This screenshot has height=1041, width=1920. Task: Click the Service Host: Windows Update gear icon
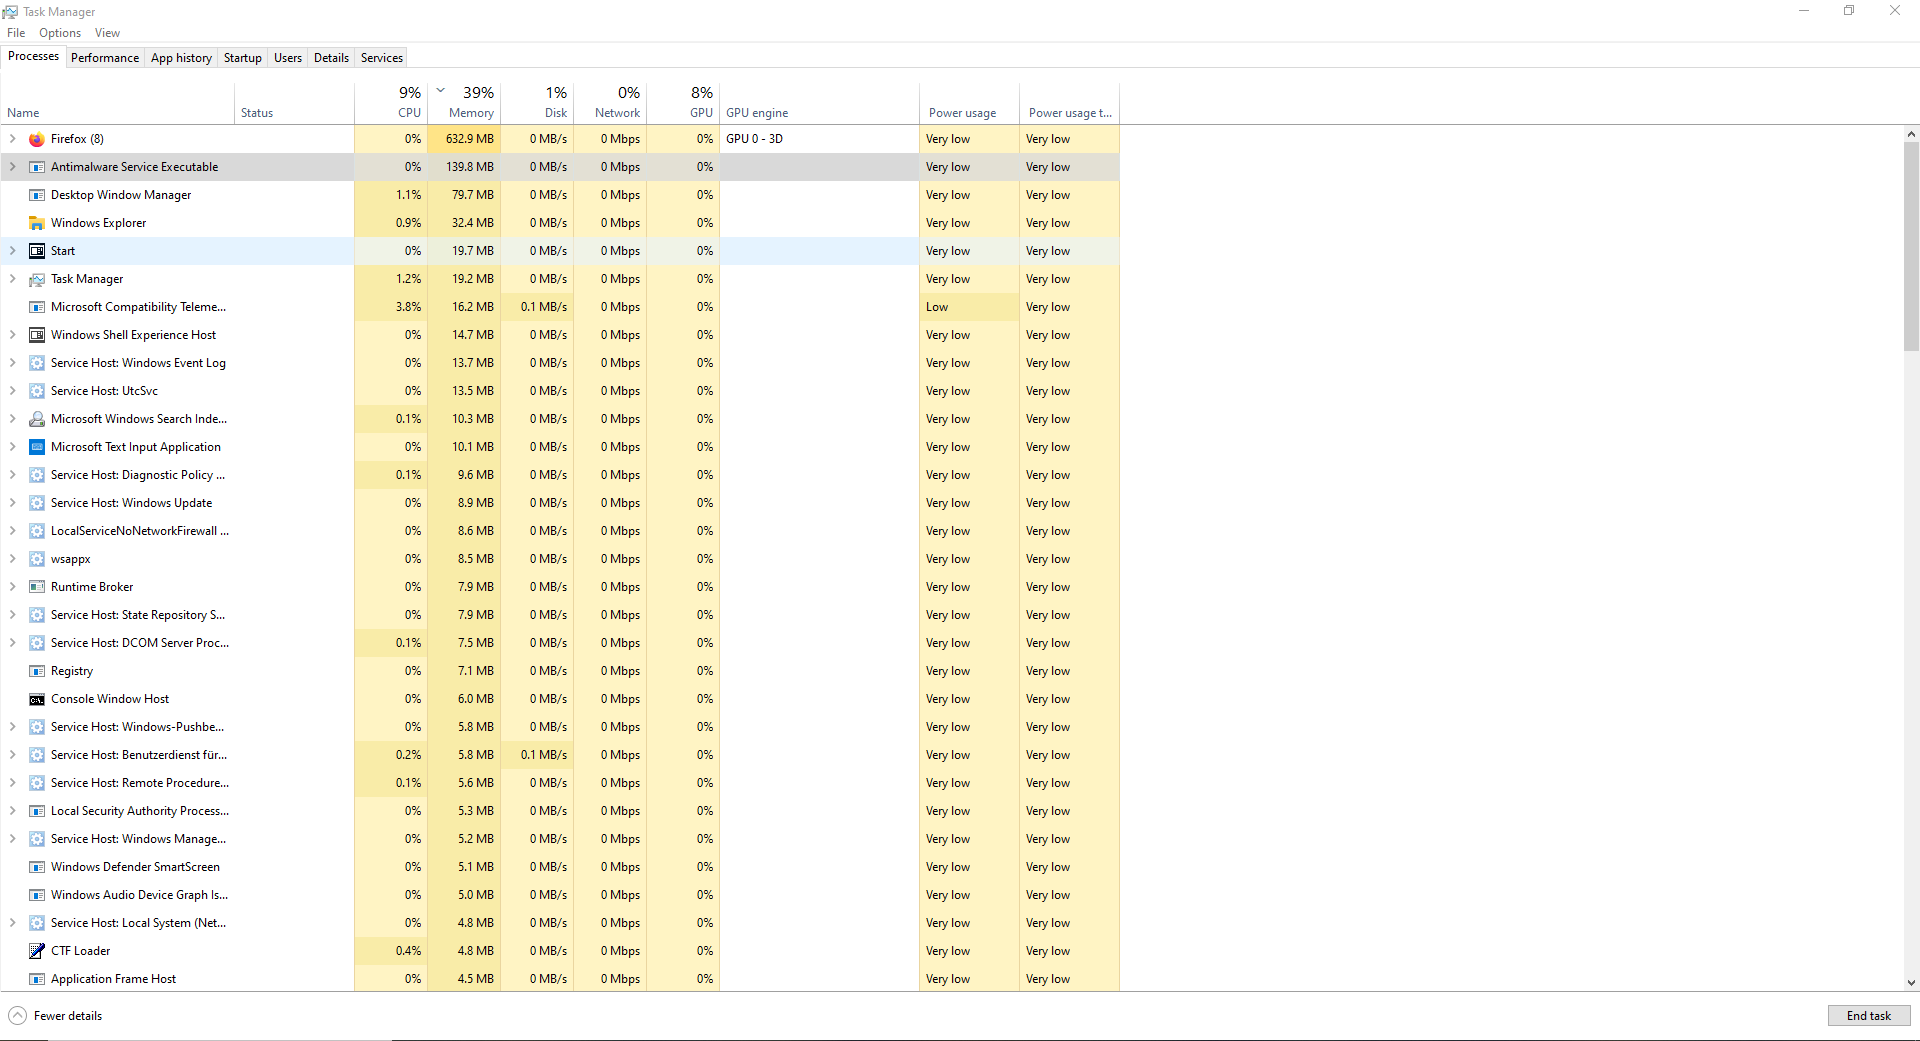point(37,503)
